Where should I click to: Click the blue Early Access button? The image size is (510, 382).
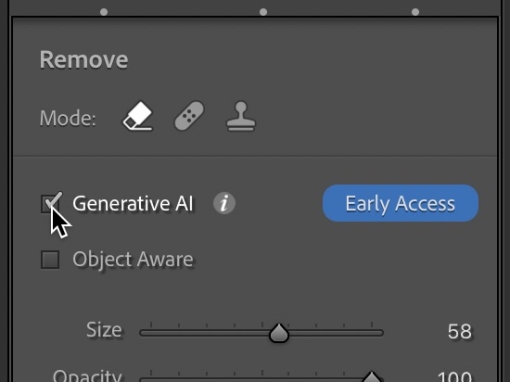pos(400,203)
